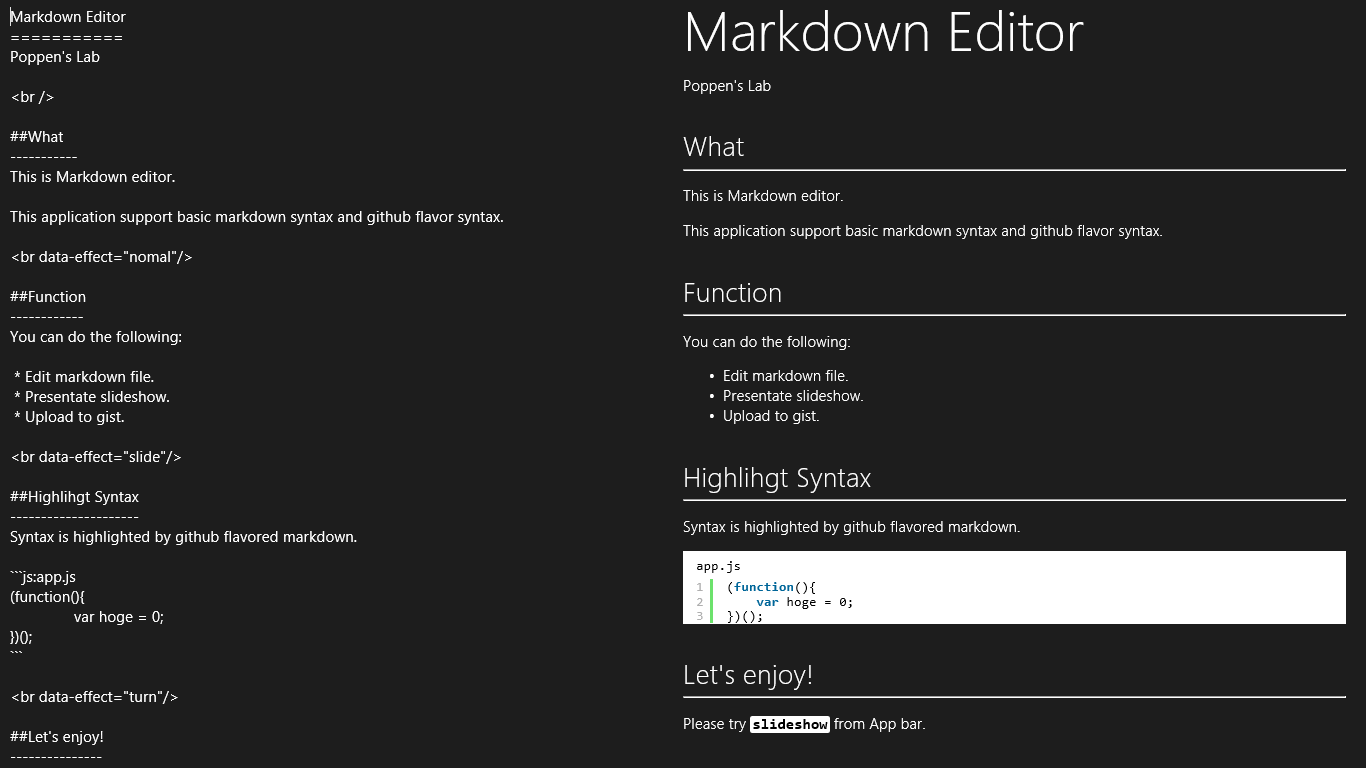Click the '})();' line in source editor
Viewport: 1366px width, 768px height.
pyautogui.click(x=21, y=637)
